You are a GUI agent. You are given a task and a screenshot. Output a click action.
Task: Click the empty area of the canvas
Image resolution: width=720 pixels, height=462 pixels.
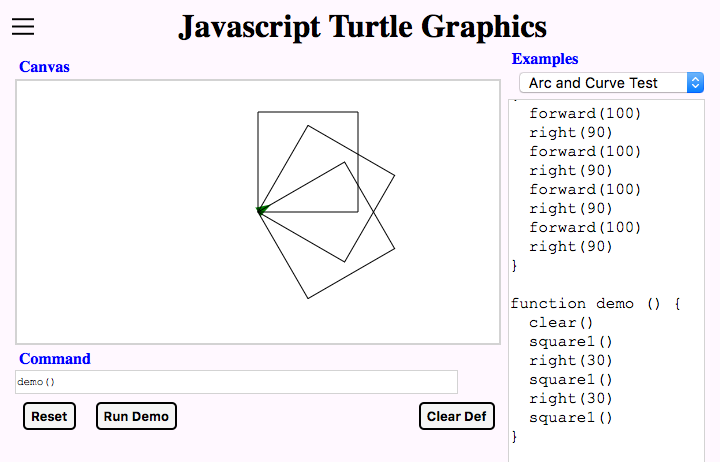tap(129, 211)
